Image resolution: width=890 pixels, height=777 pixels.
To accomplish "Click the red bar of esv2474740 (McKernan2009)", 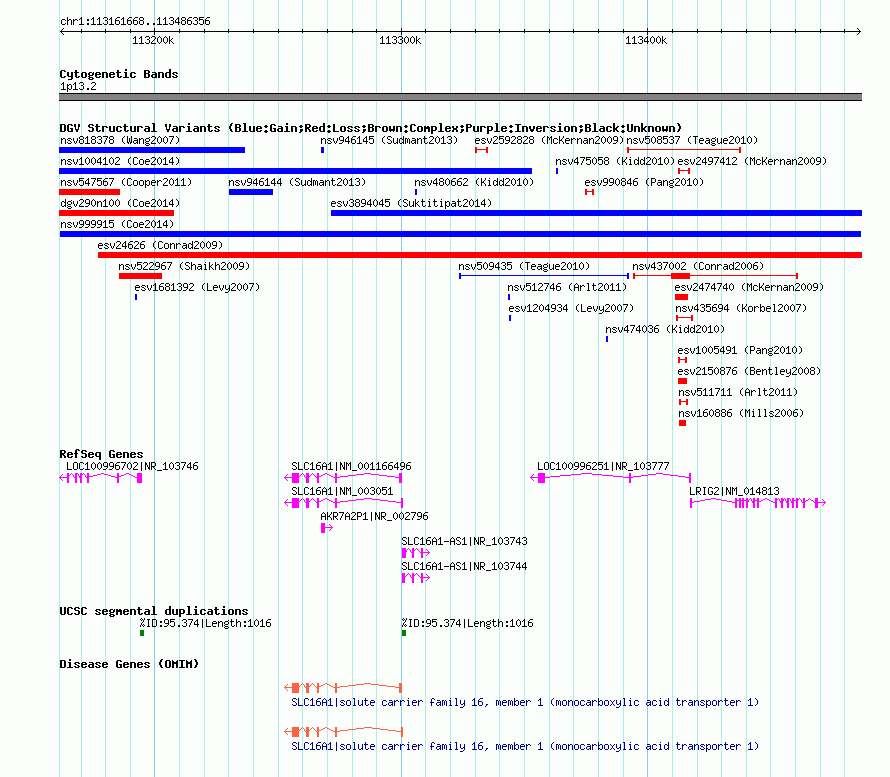I will pos(681,297).
